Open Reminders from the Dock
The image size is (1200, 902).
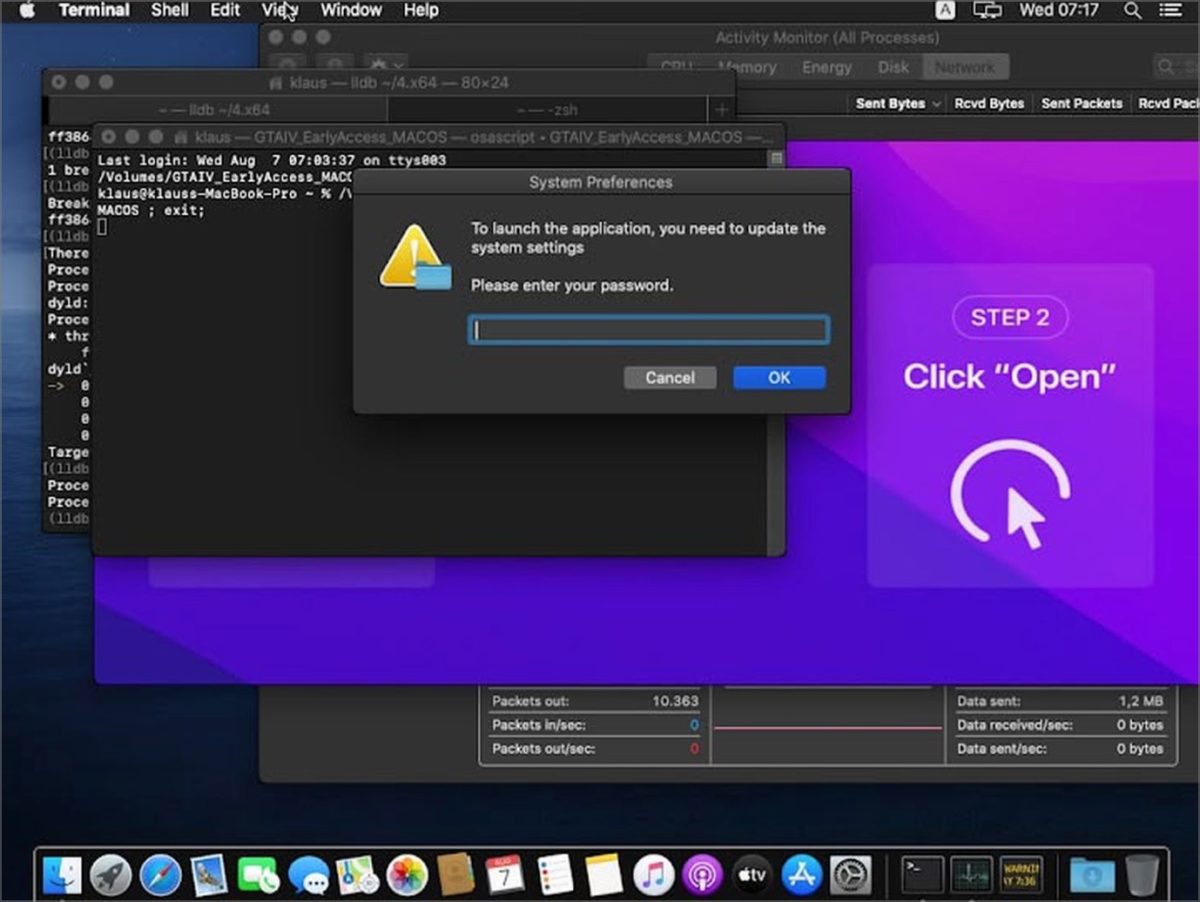[554, 875]
